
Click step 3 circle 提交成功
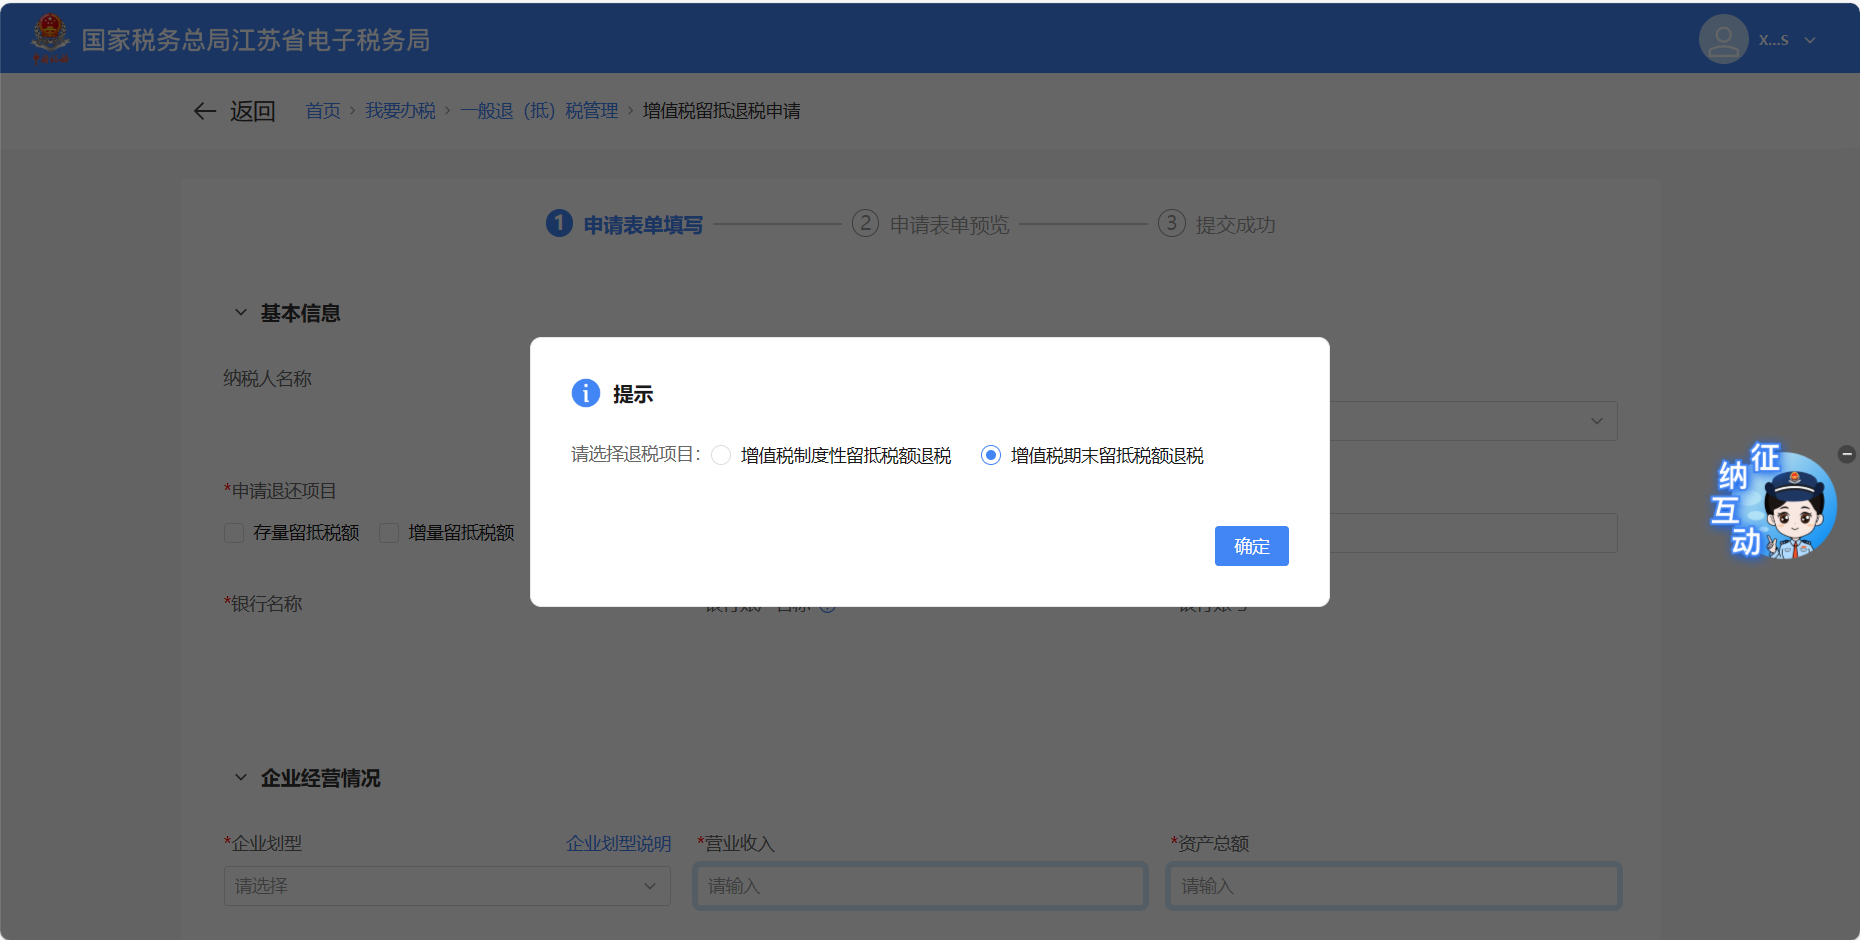(1171, 224)
